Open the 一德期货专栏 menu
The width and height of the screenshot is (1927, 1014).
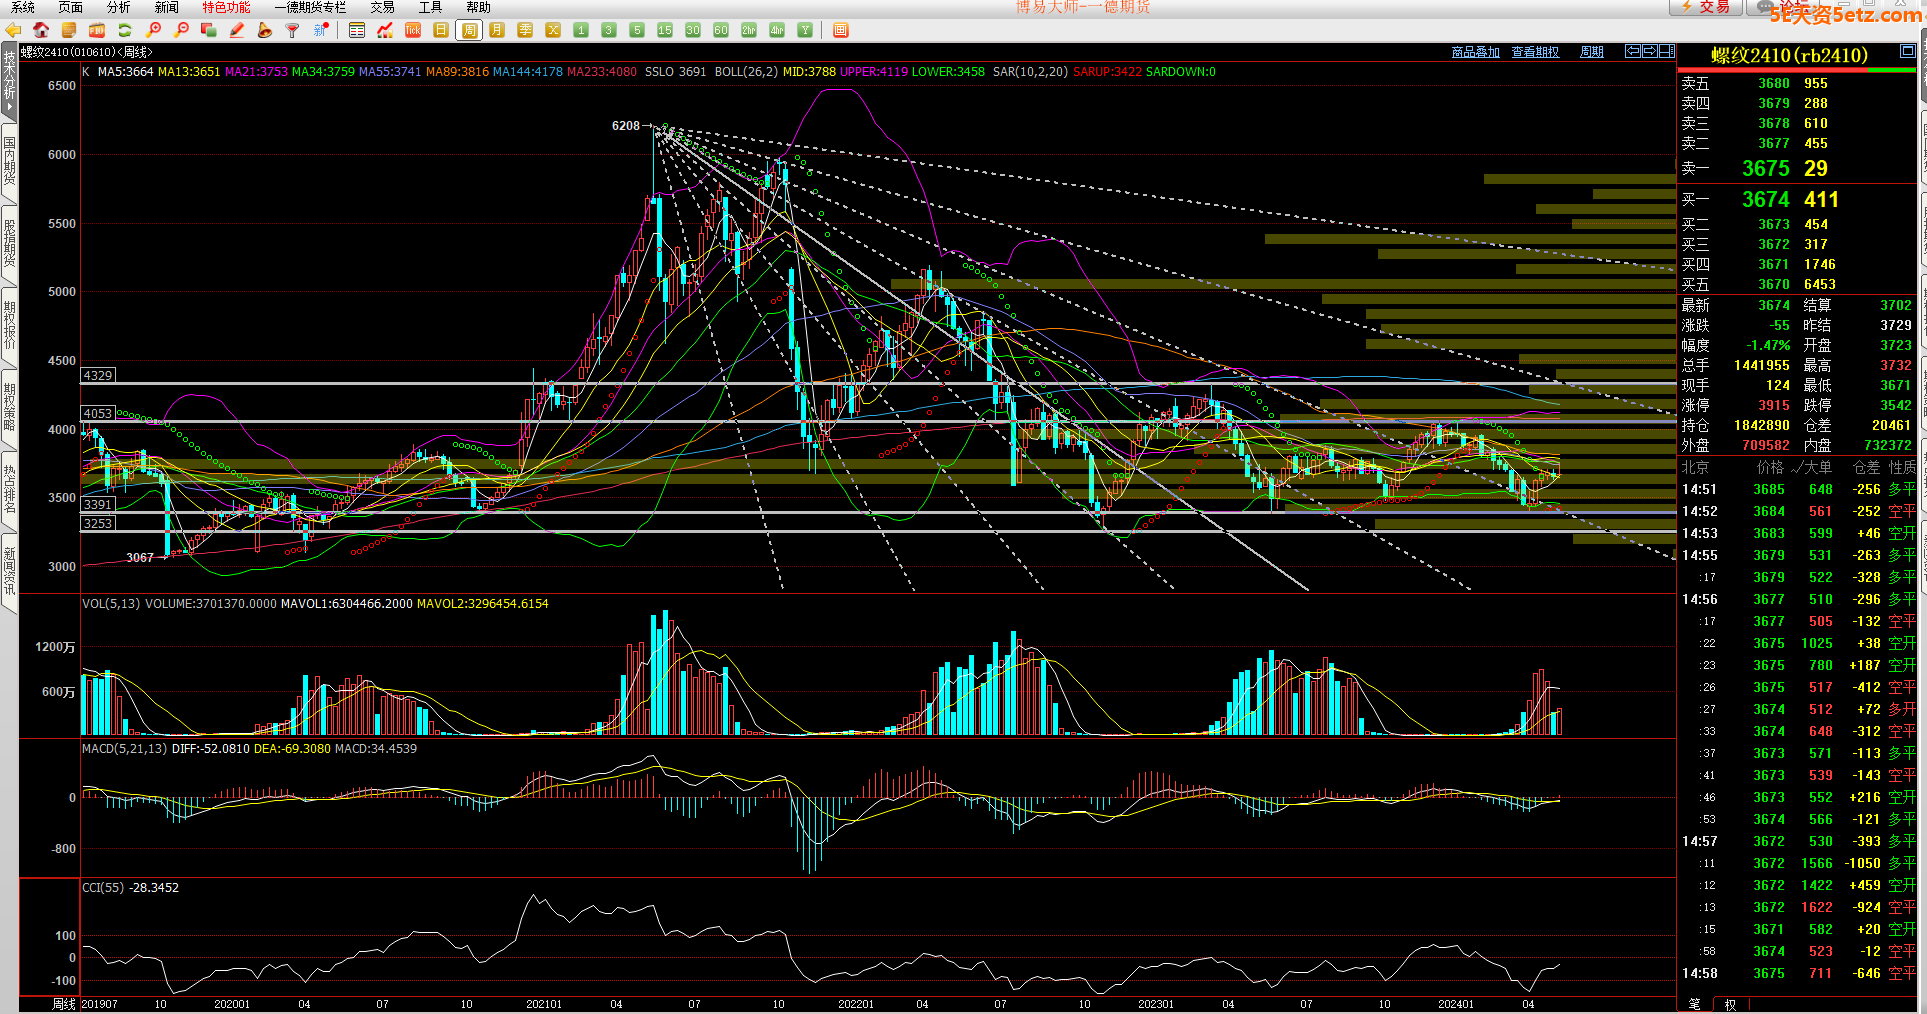(310, 7)
